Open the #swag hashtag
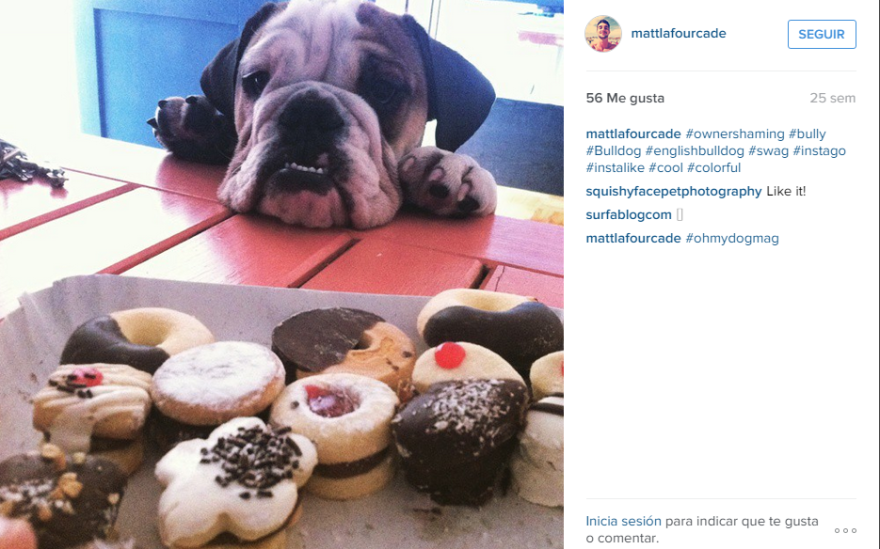Viewport: 880px width, 549px height. coord(768,151)
